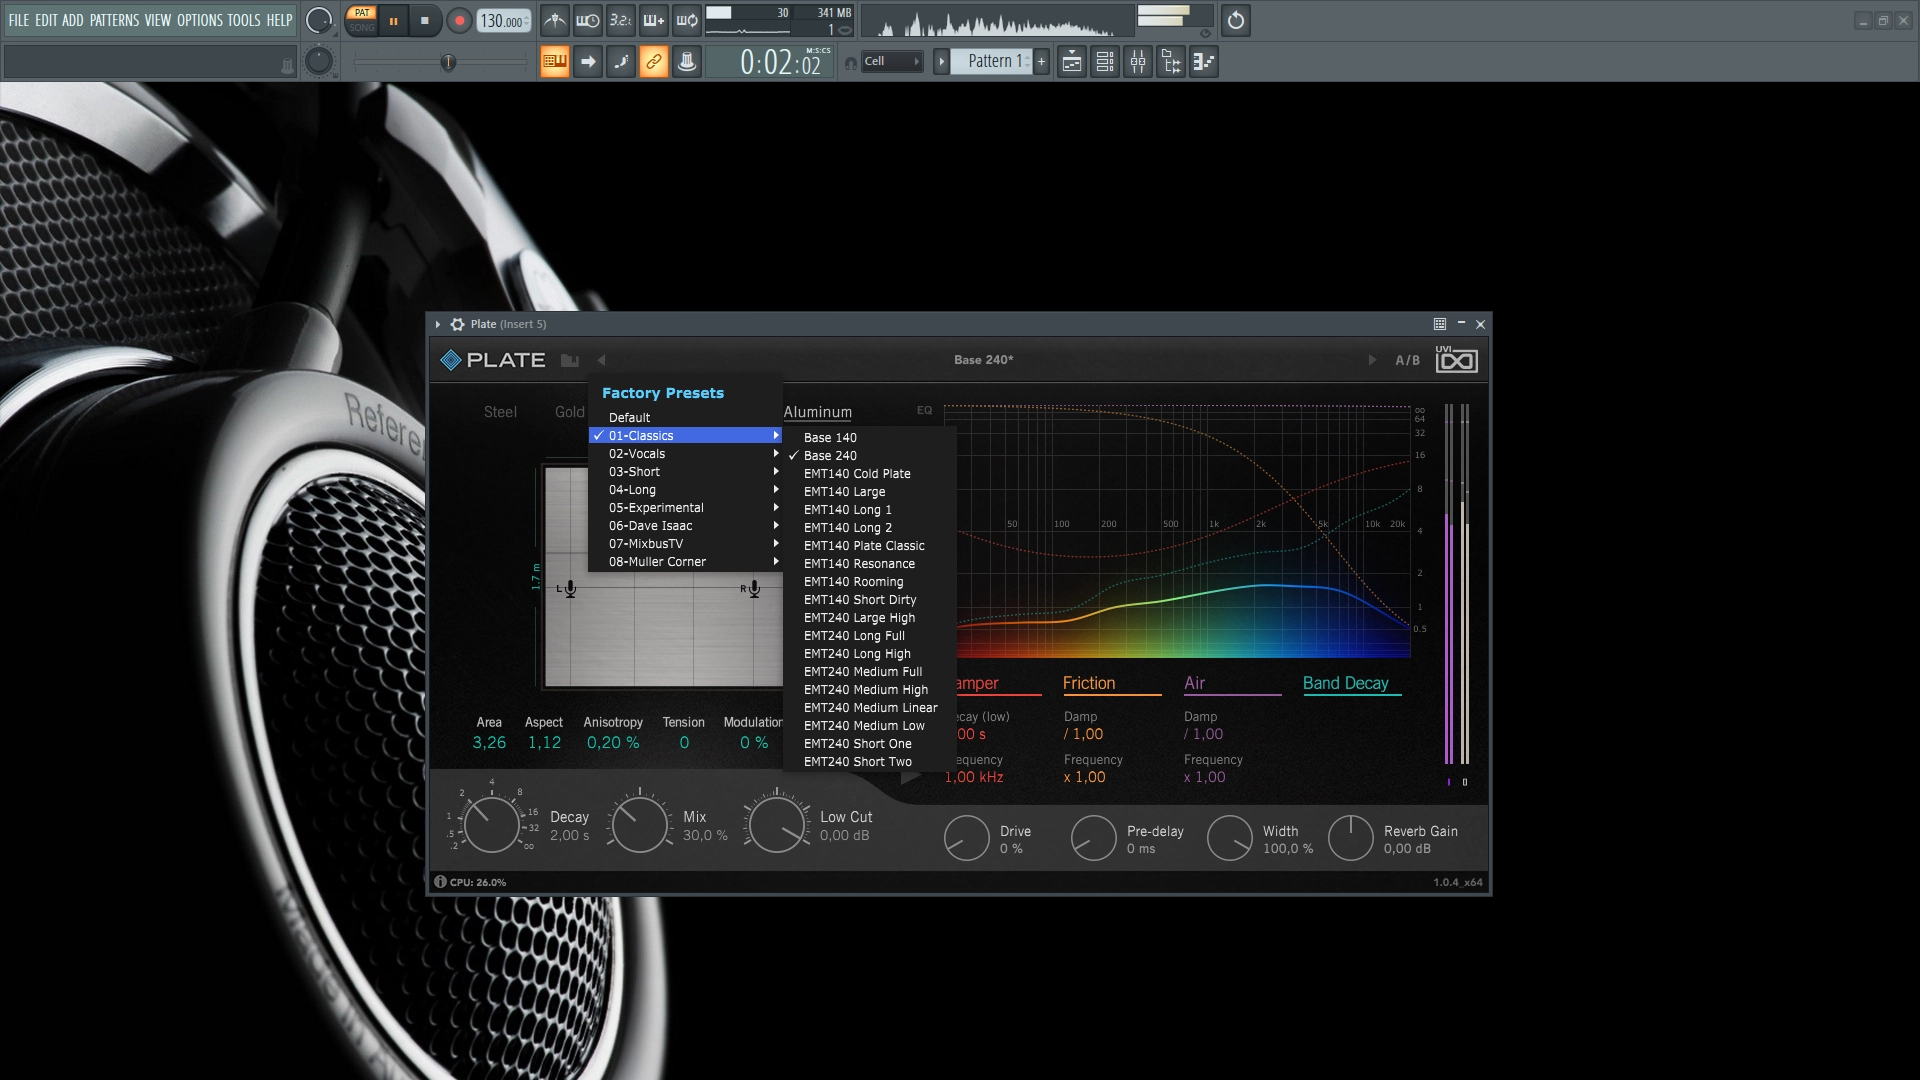The width and height of the screenshot is (1920, 1080).
Task: Select the EMT240 Short Two preset
Action: [x=870, y=762]
